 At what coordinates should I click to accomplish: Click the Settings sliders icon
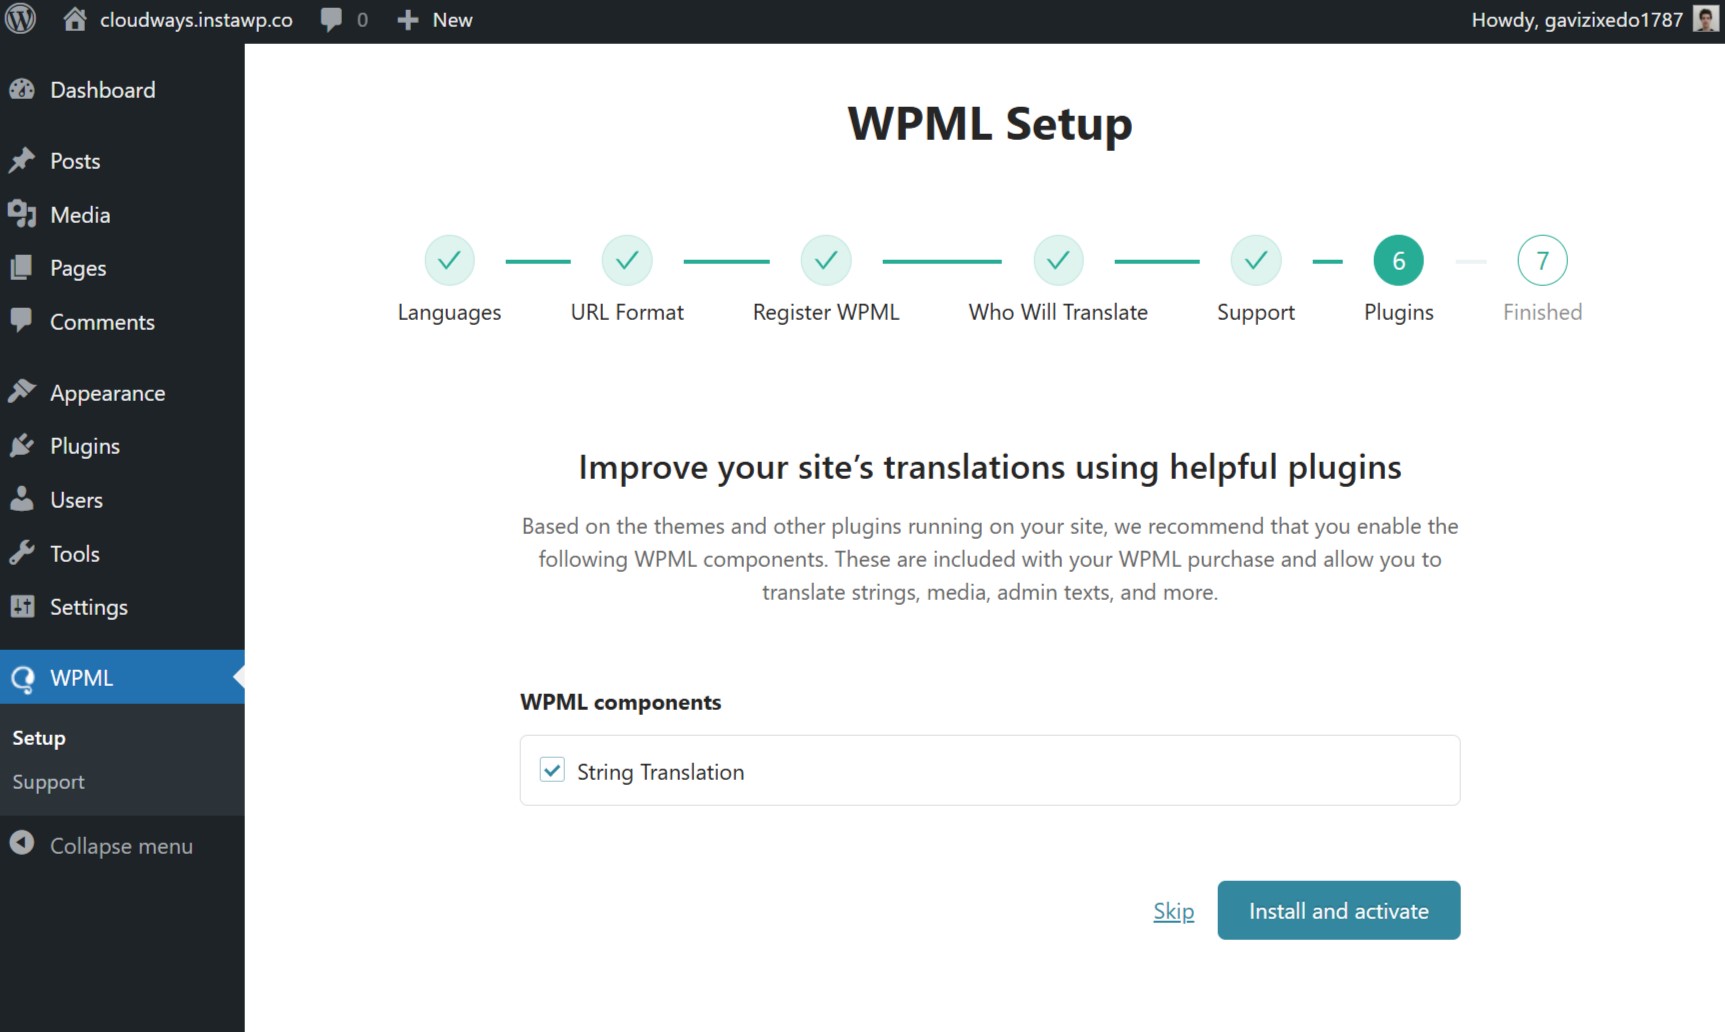[x=22, y=607]
